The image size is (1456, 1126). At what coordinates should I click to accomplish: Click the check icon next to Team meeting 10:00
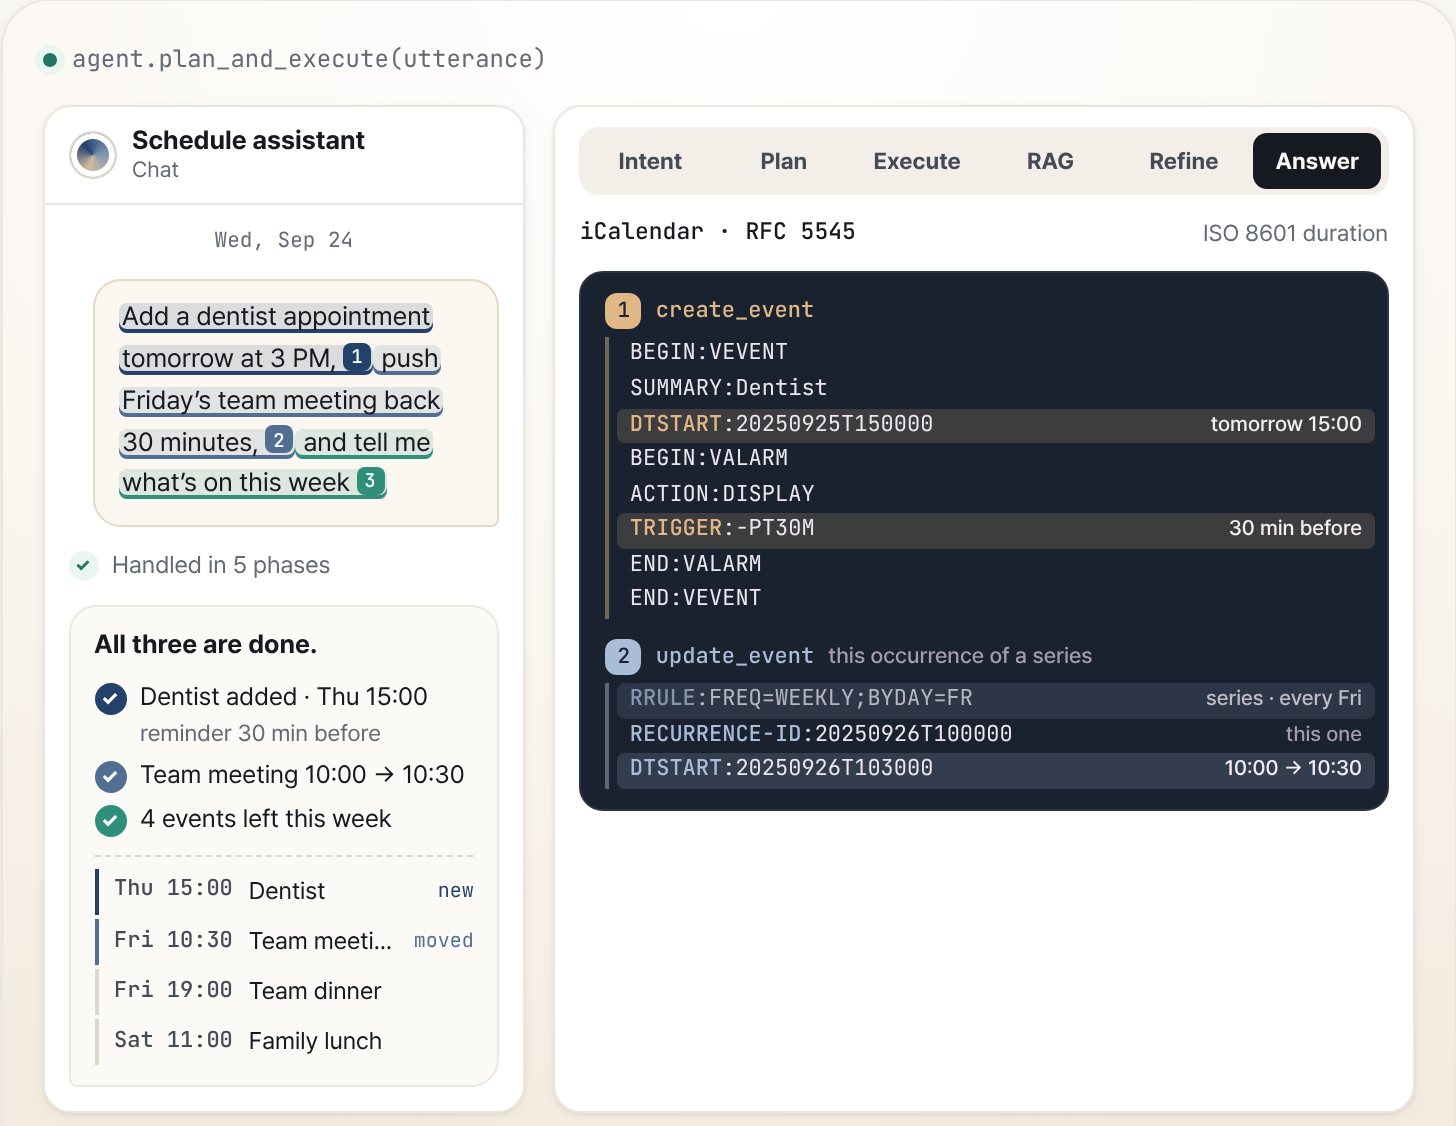click(x=111, y=776)
